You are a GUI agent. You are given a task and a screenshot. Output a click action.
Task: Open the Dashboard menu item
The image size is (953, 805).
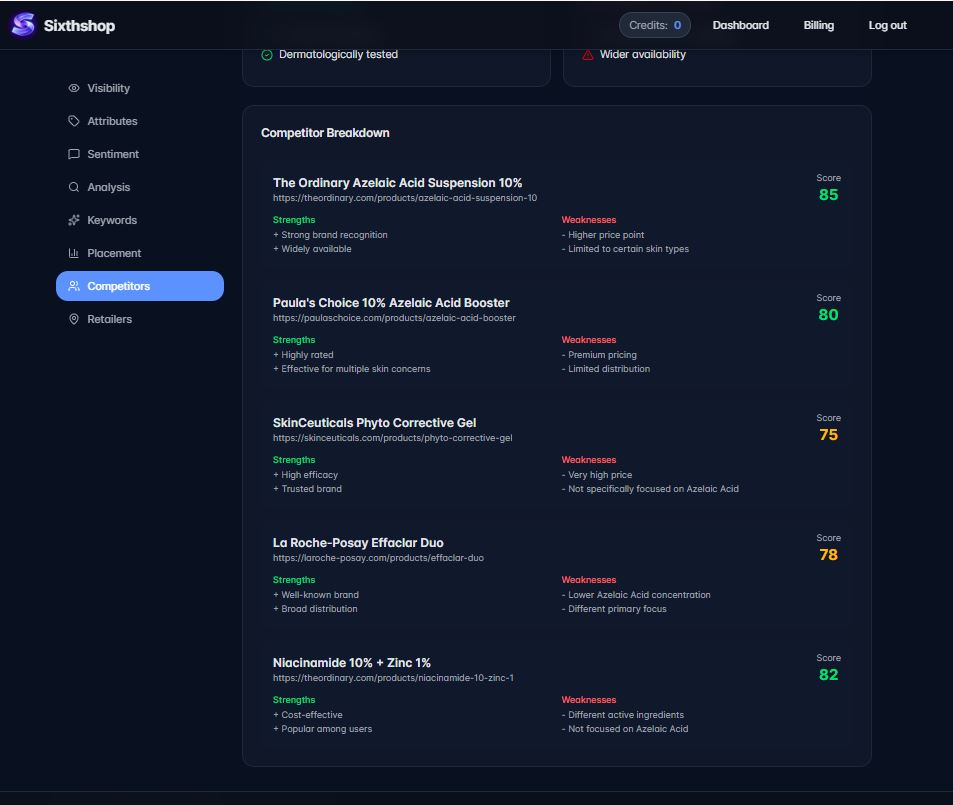point(740,25)
